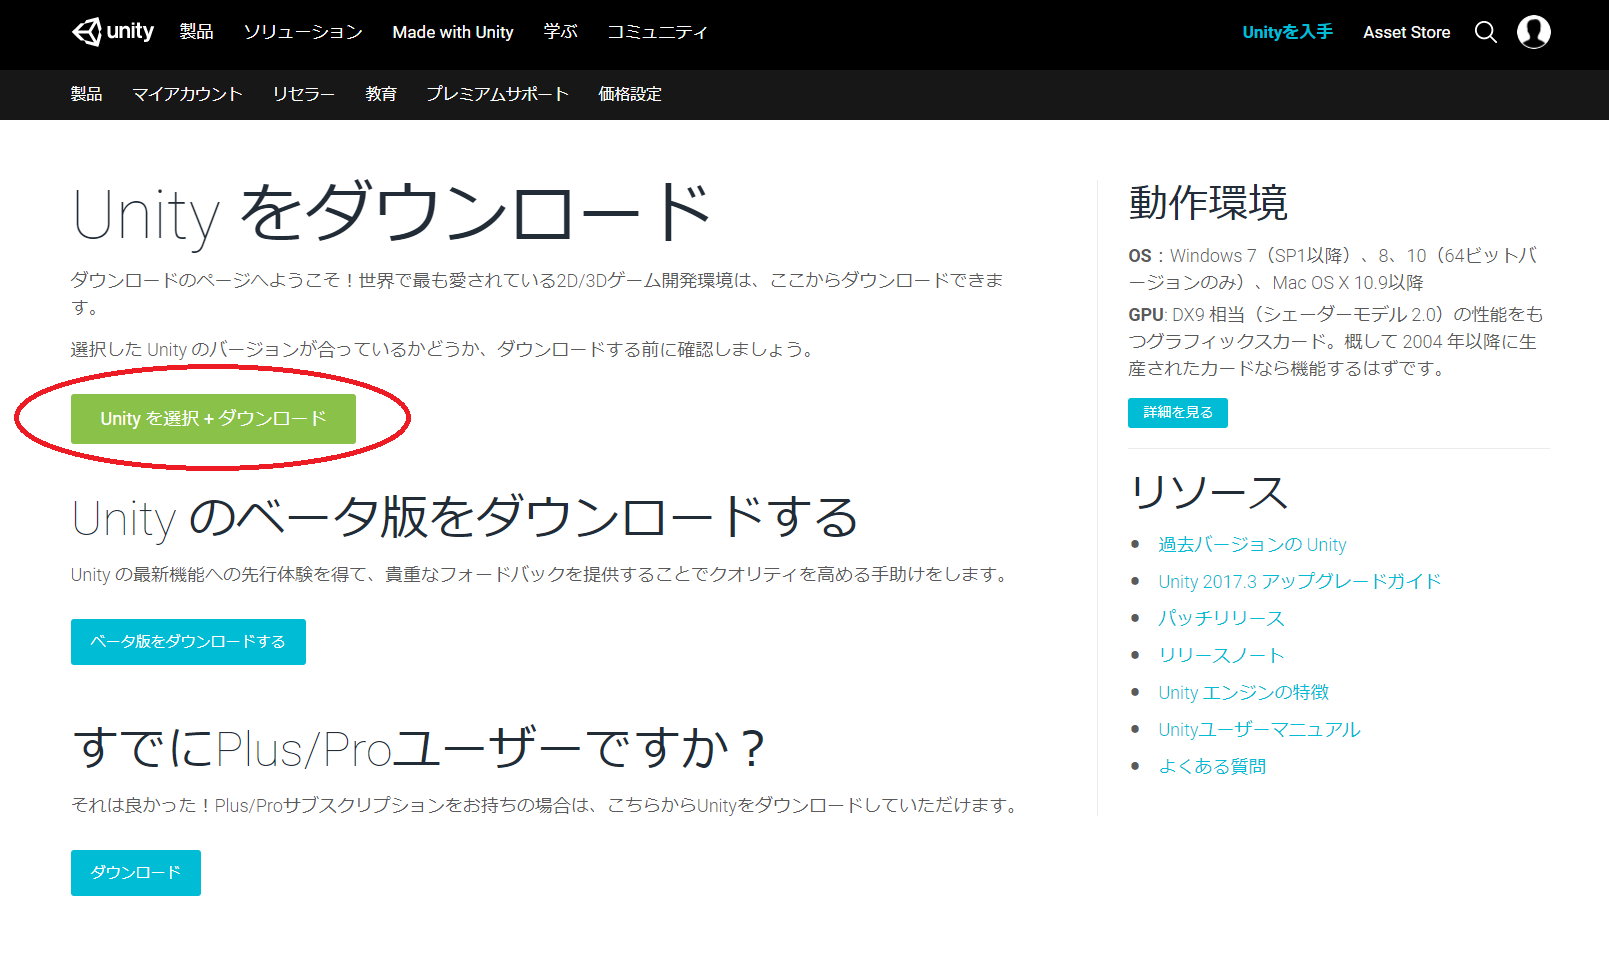This screenshot has width=1609, height=975.
Task: Open the user account avatar icon
Action: 1533,32
